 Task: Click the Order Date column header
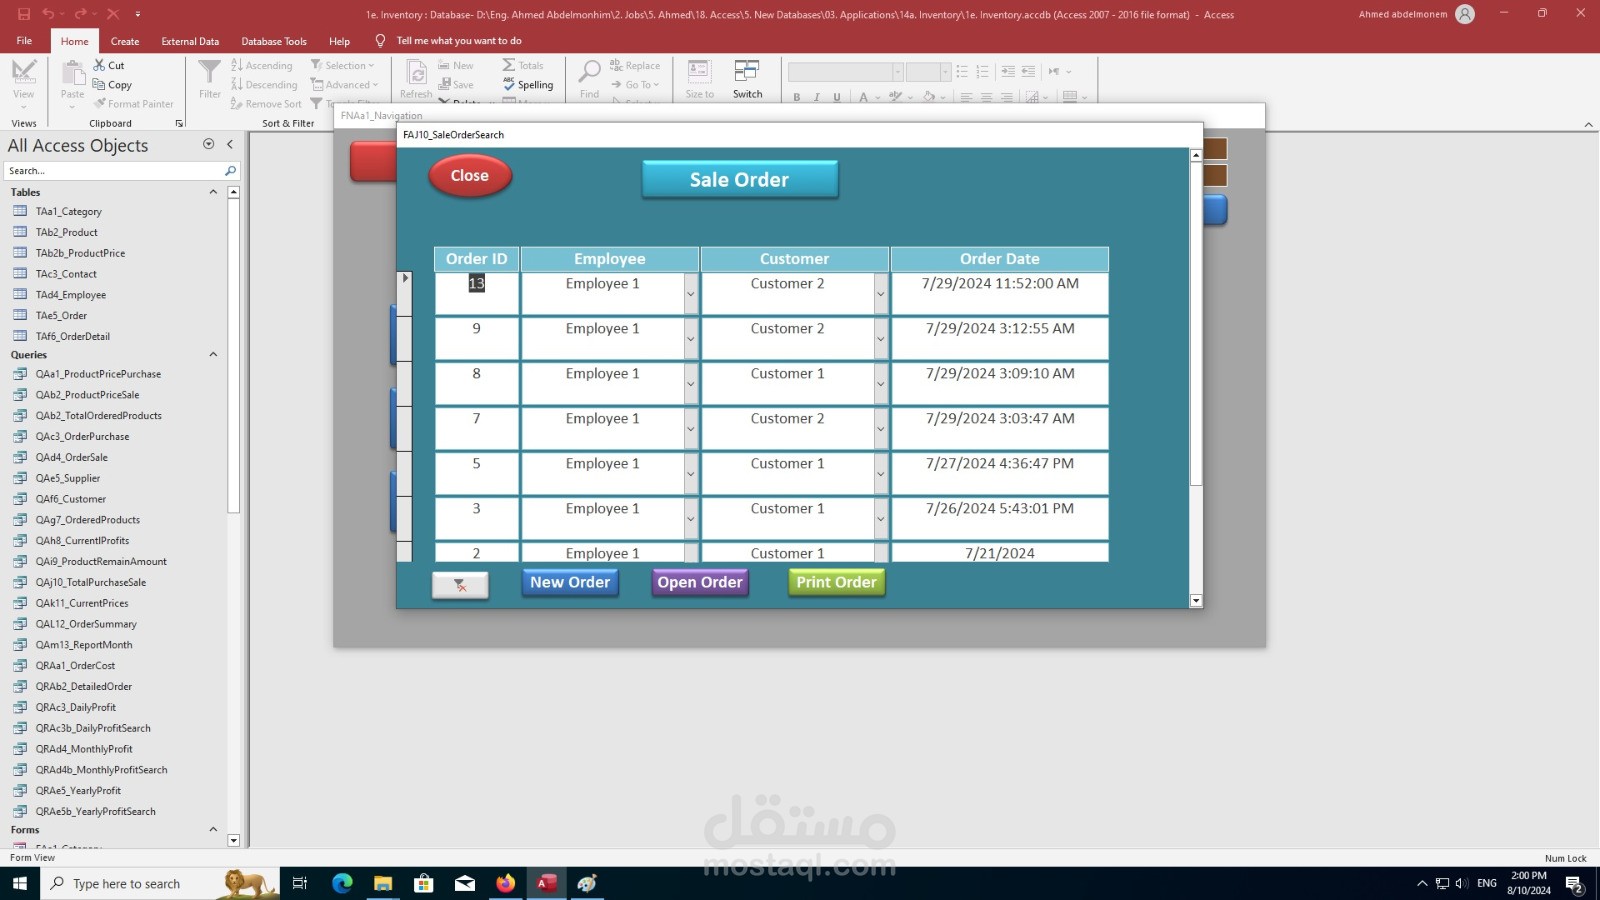[x=1000, y=259]
